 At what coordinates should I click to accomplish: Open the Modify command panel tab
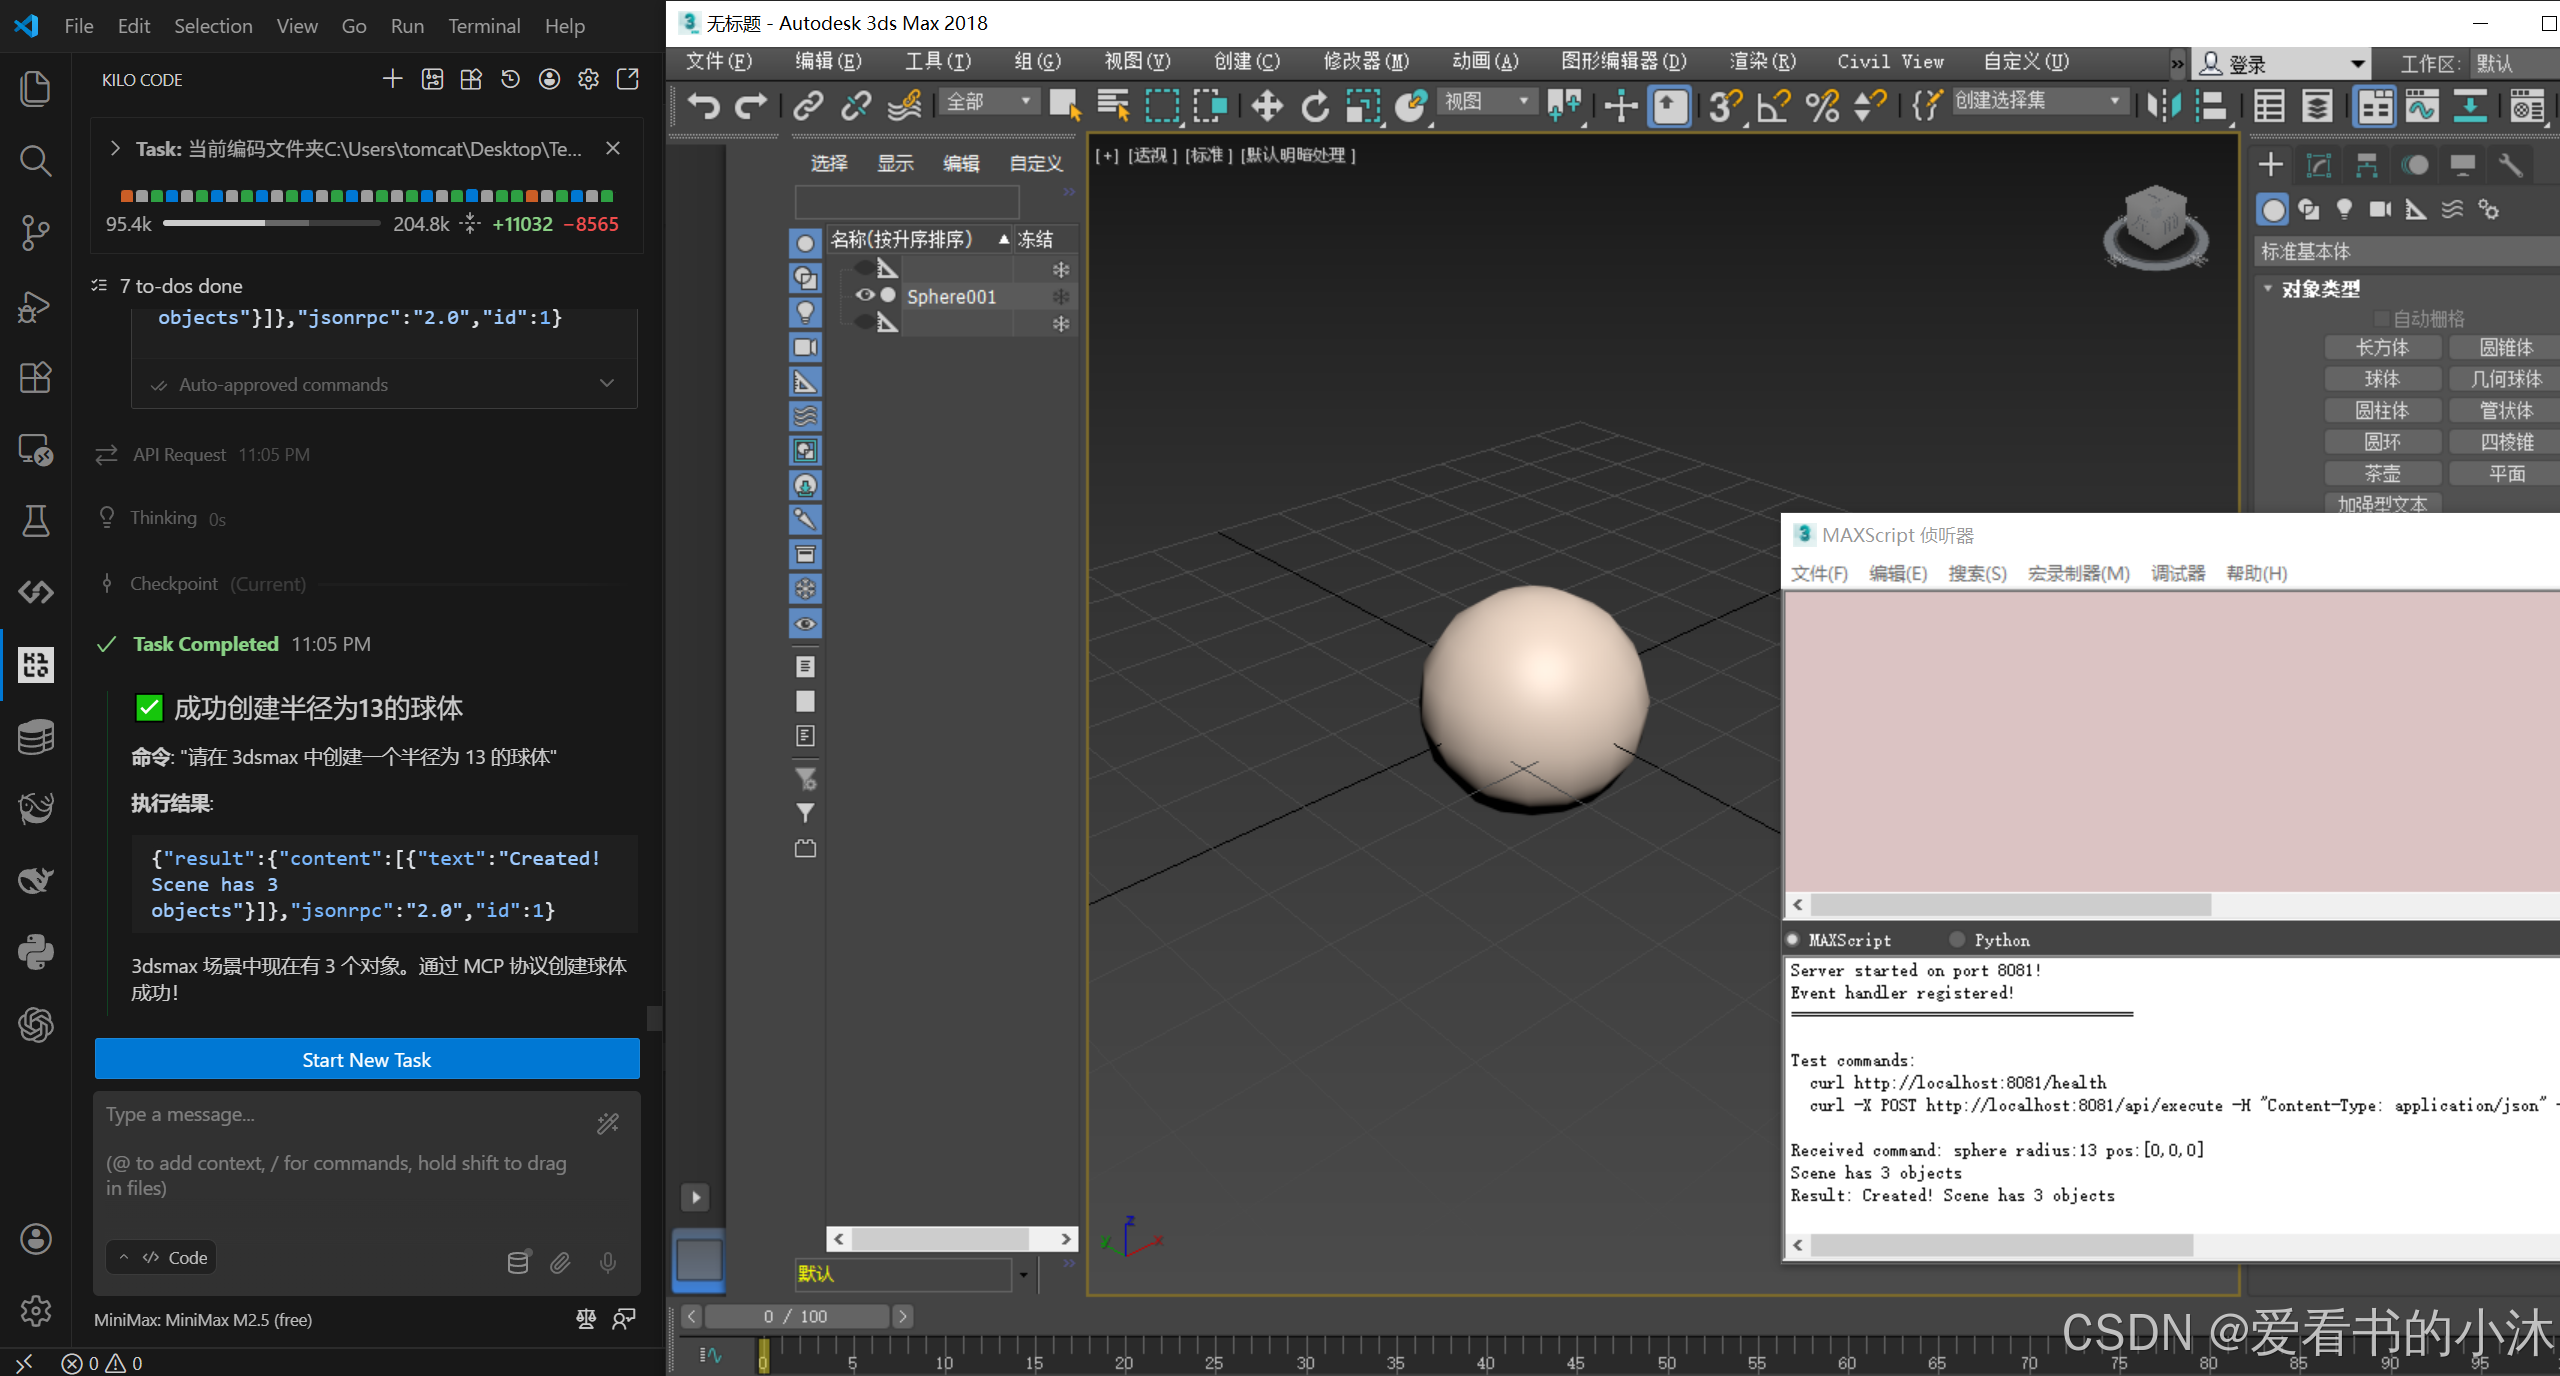(2318, 165)
